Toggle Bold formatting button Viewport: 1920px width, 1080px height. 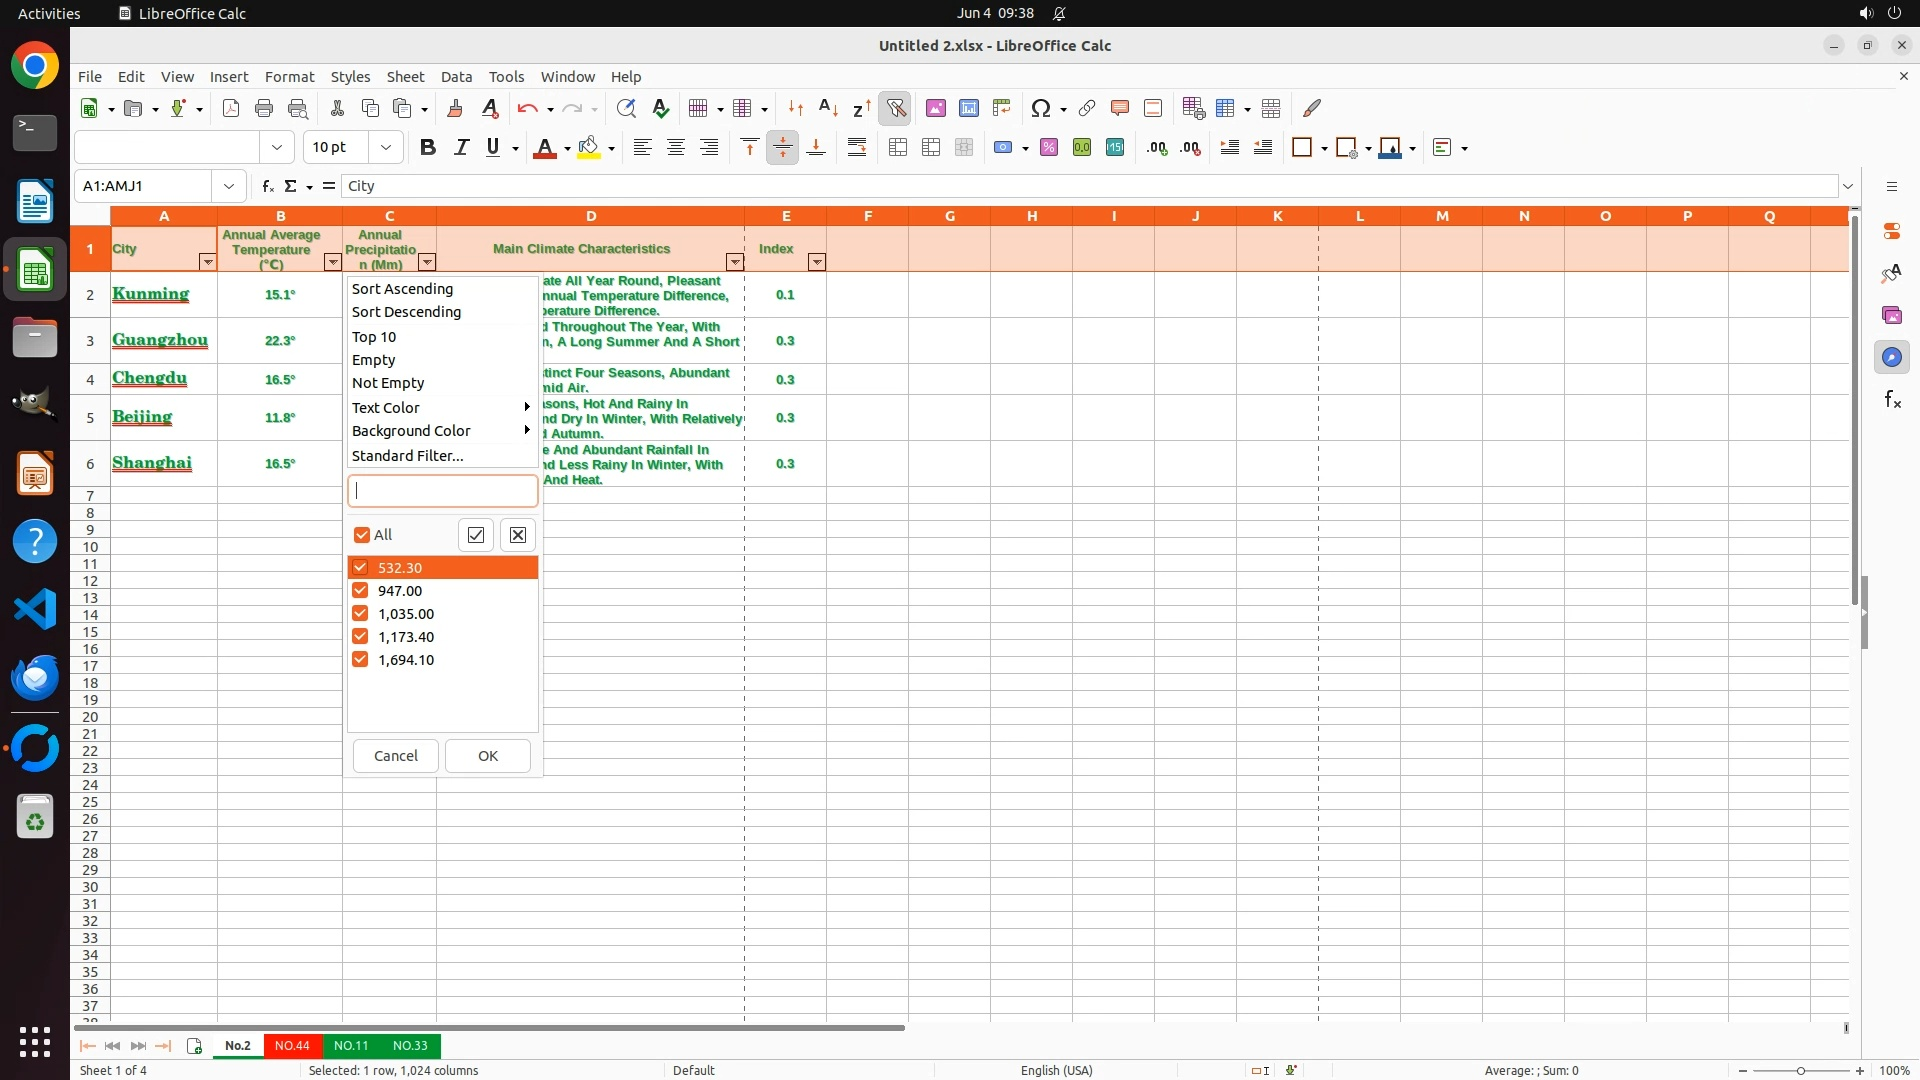(x=428, y=147)
